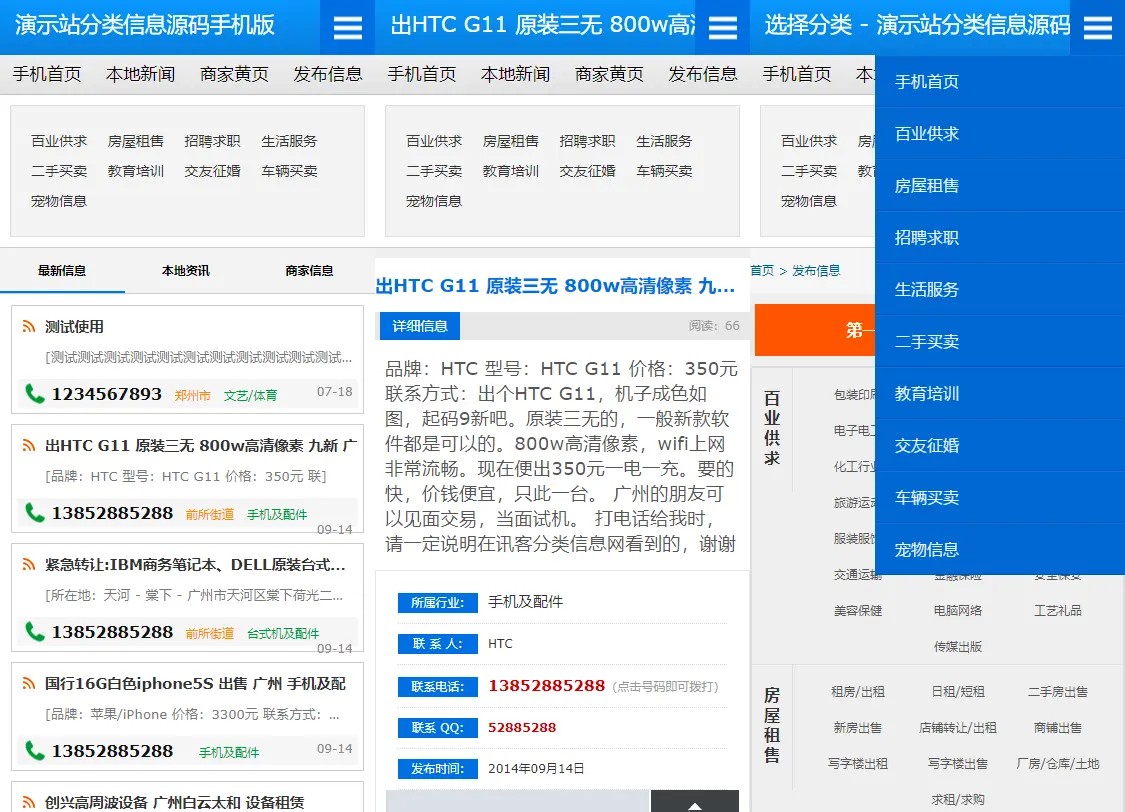Choose 厂房/仓库/土地 subcategory
This screenshot has width=1125, height=812.
click(x=1058, y=763)
